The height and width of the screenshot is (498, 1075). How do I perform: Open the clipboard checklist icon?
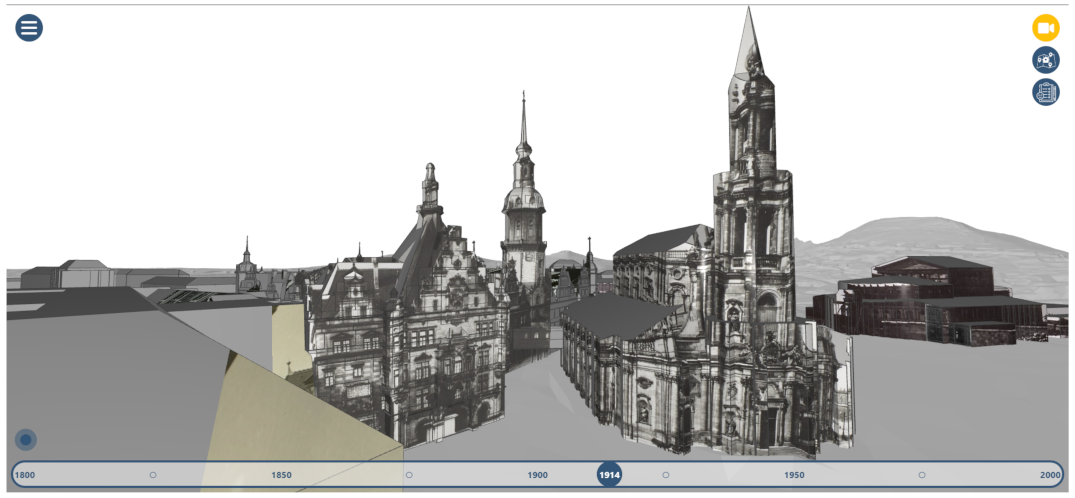coord(1046,92)
